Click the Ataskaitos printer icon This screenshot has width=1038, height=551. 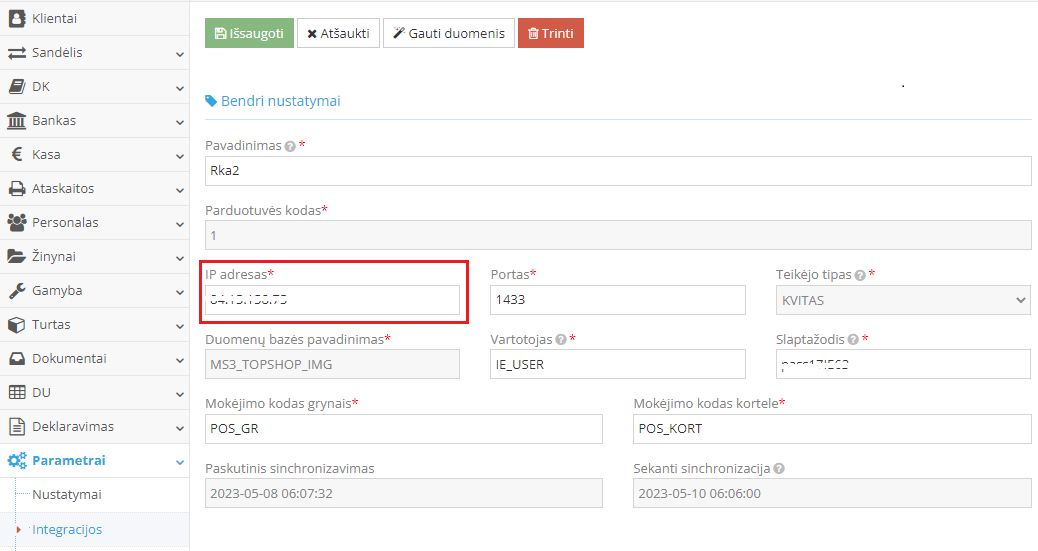(x=17, y=189)
